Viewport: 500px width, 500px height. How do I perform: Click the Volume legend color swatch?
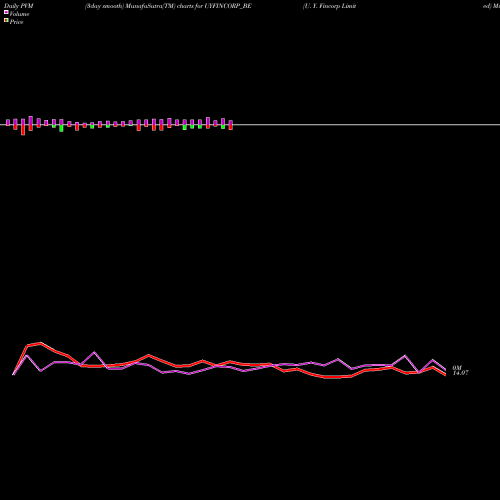click(x=6, y=12)
